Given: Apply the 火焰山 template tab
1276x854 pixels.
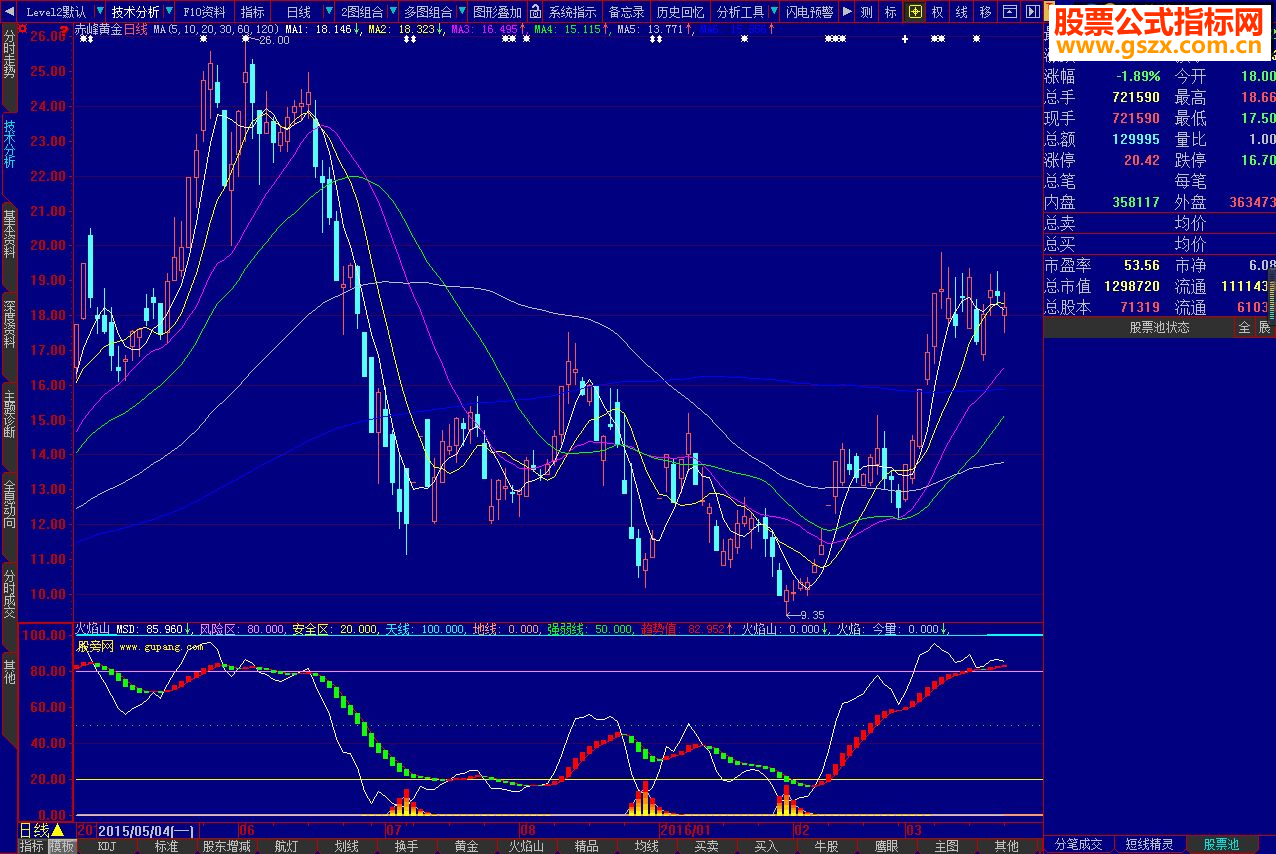Looking at the screenshot, I should tap(526, 846).
